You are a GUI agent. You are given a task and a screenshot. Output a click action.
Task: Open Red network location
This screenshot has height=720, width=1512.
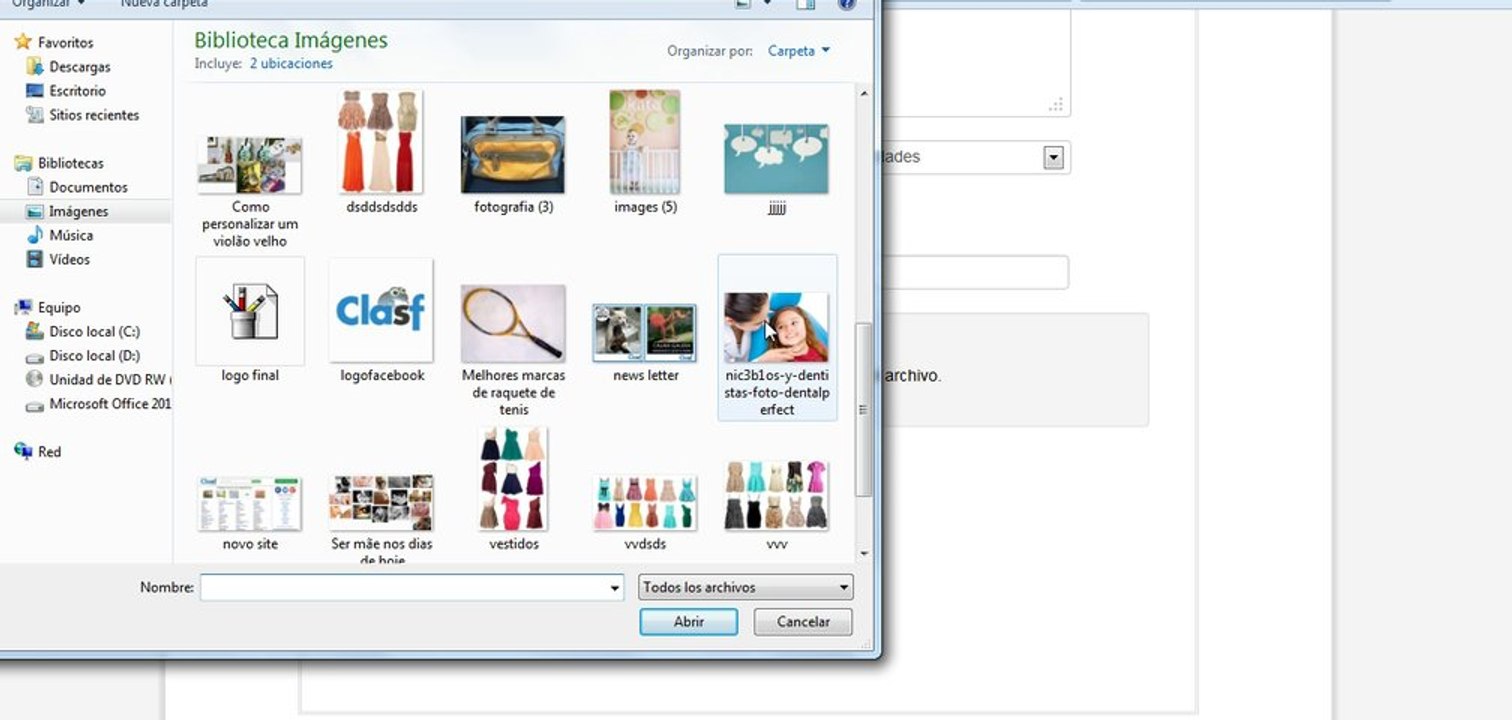pos(49,452)
